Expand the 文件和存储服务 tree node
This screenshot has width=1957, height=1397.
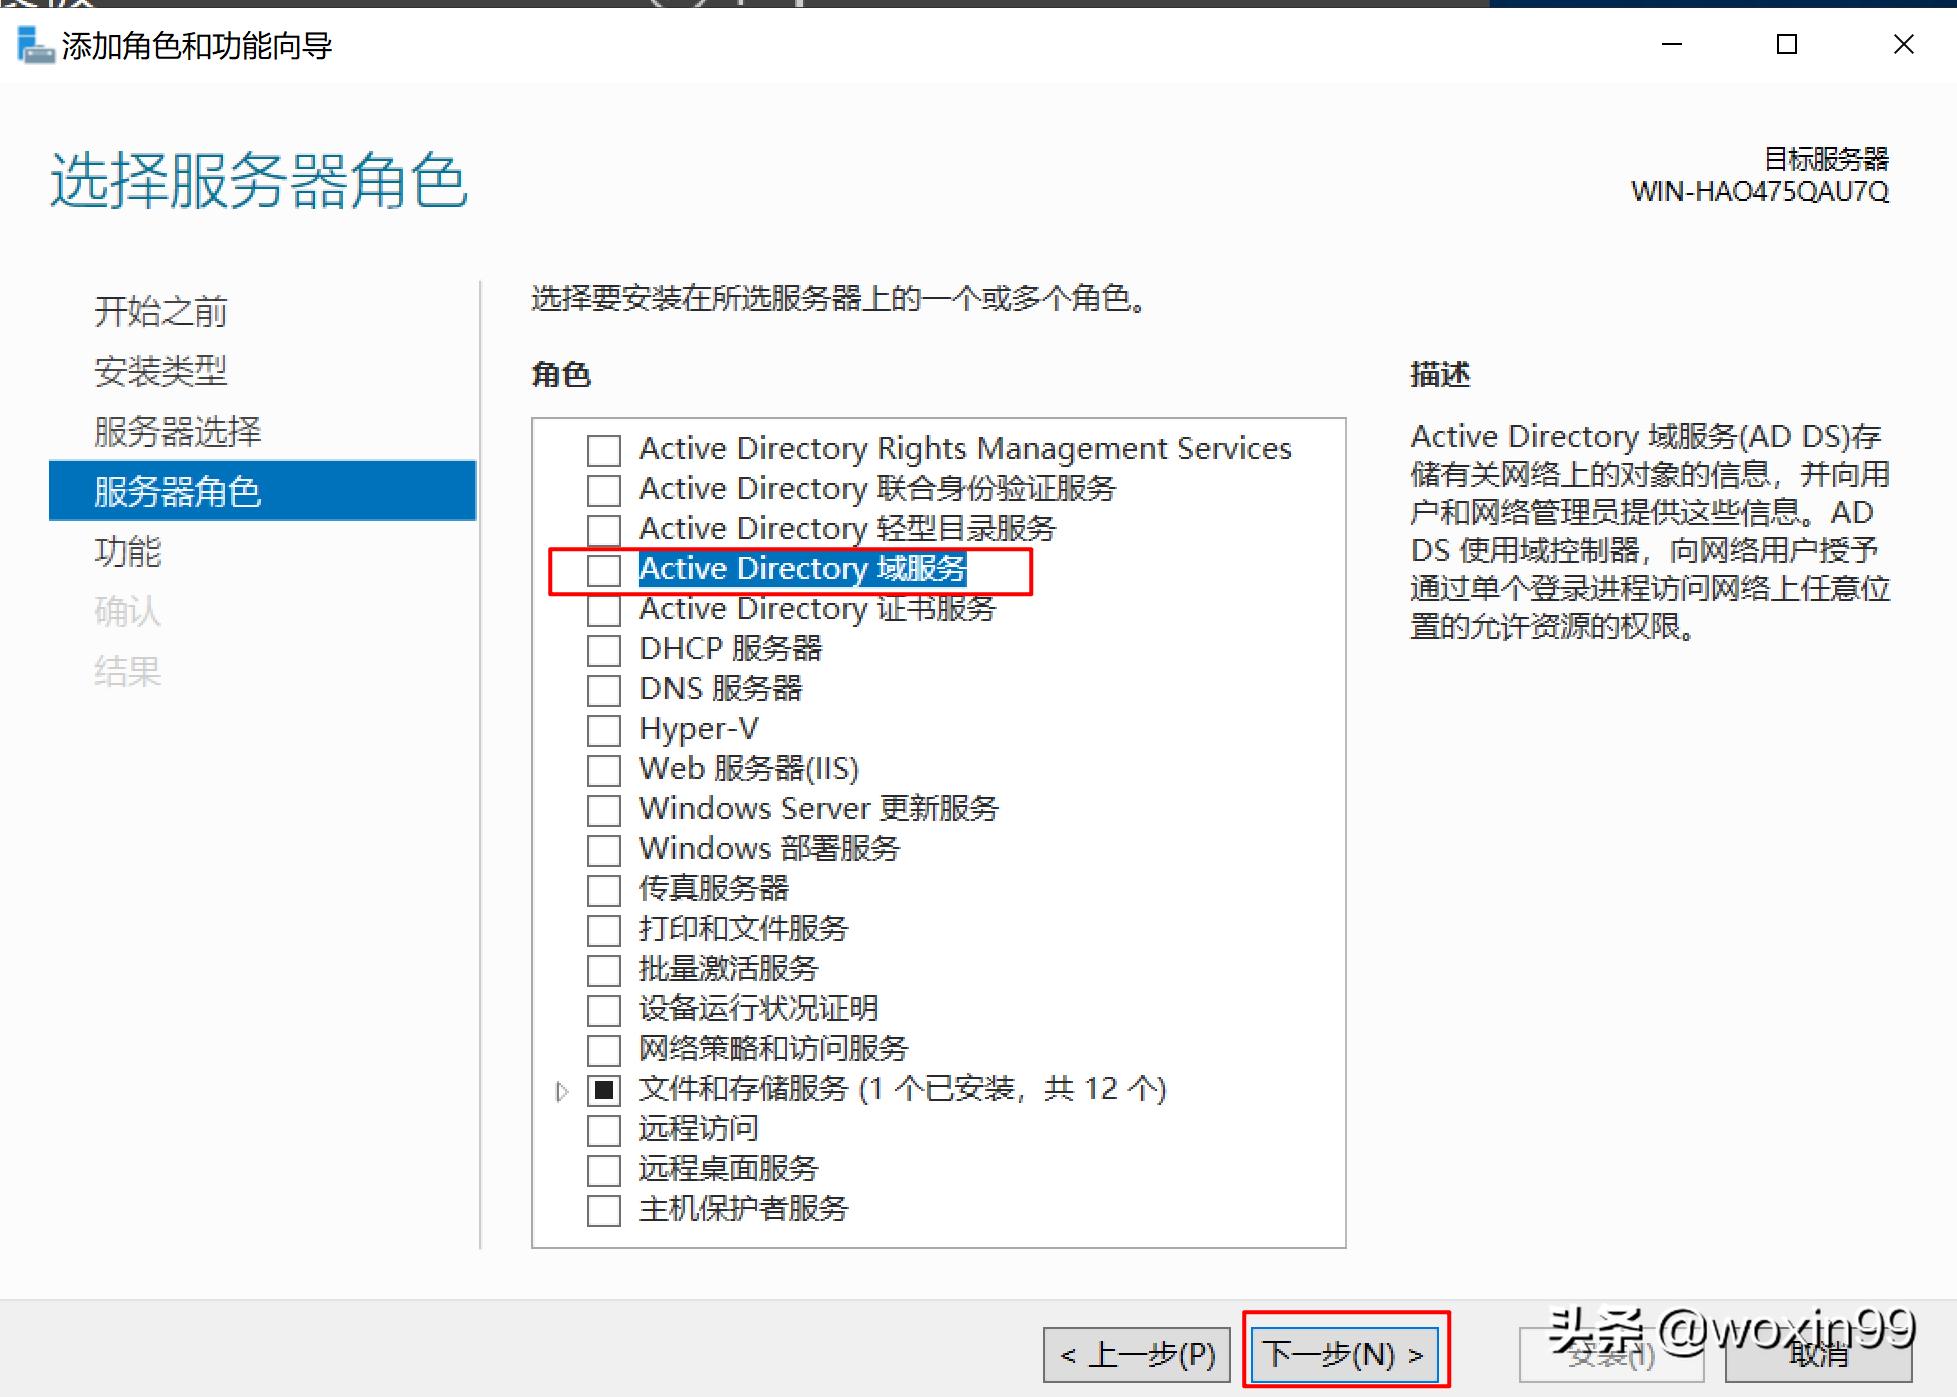tap(560, 1090)
